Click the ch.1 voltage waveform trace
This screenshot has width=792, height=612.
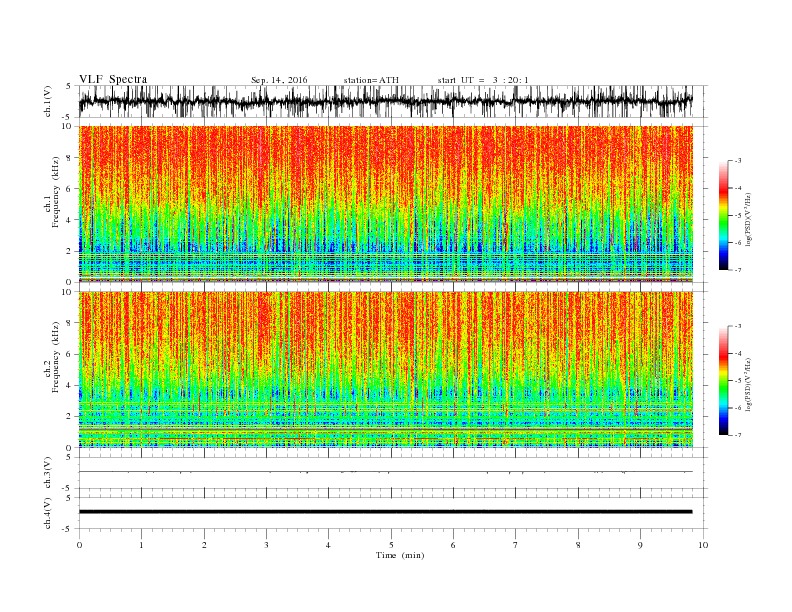pyautogui.click(x=385, y=101)
